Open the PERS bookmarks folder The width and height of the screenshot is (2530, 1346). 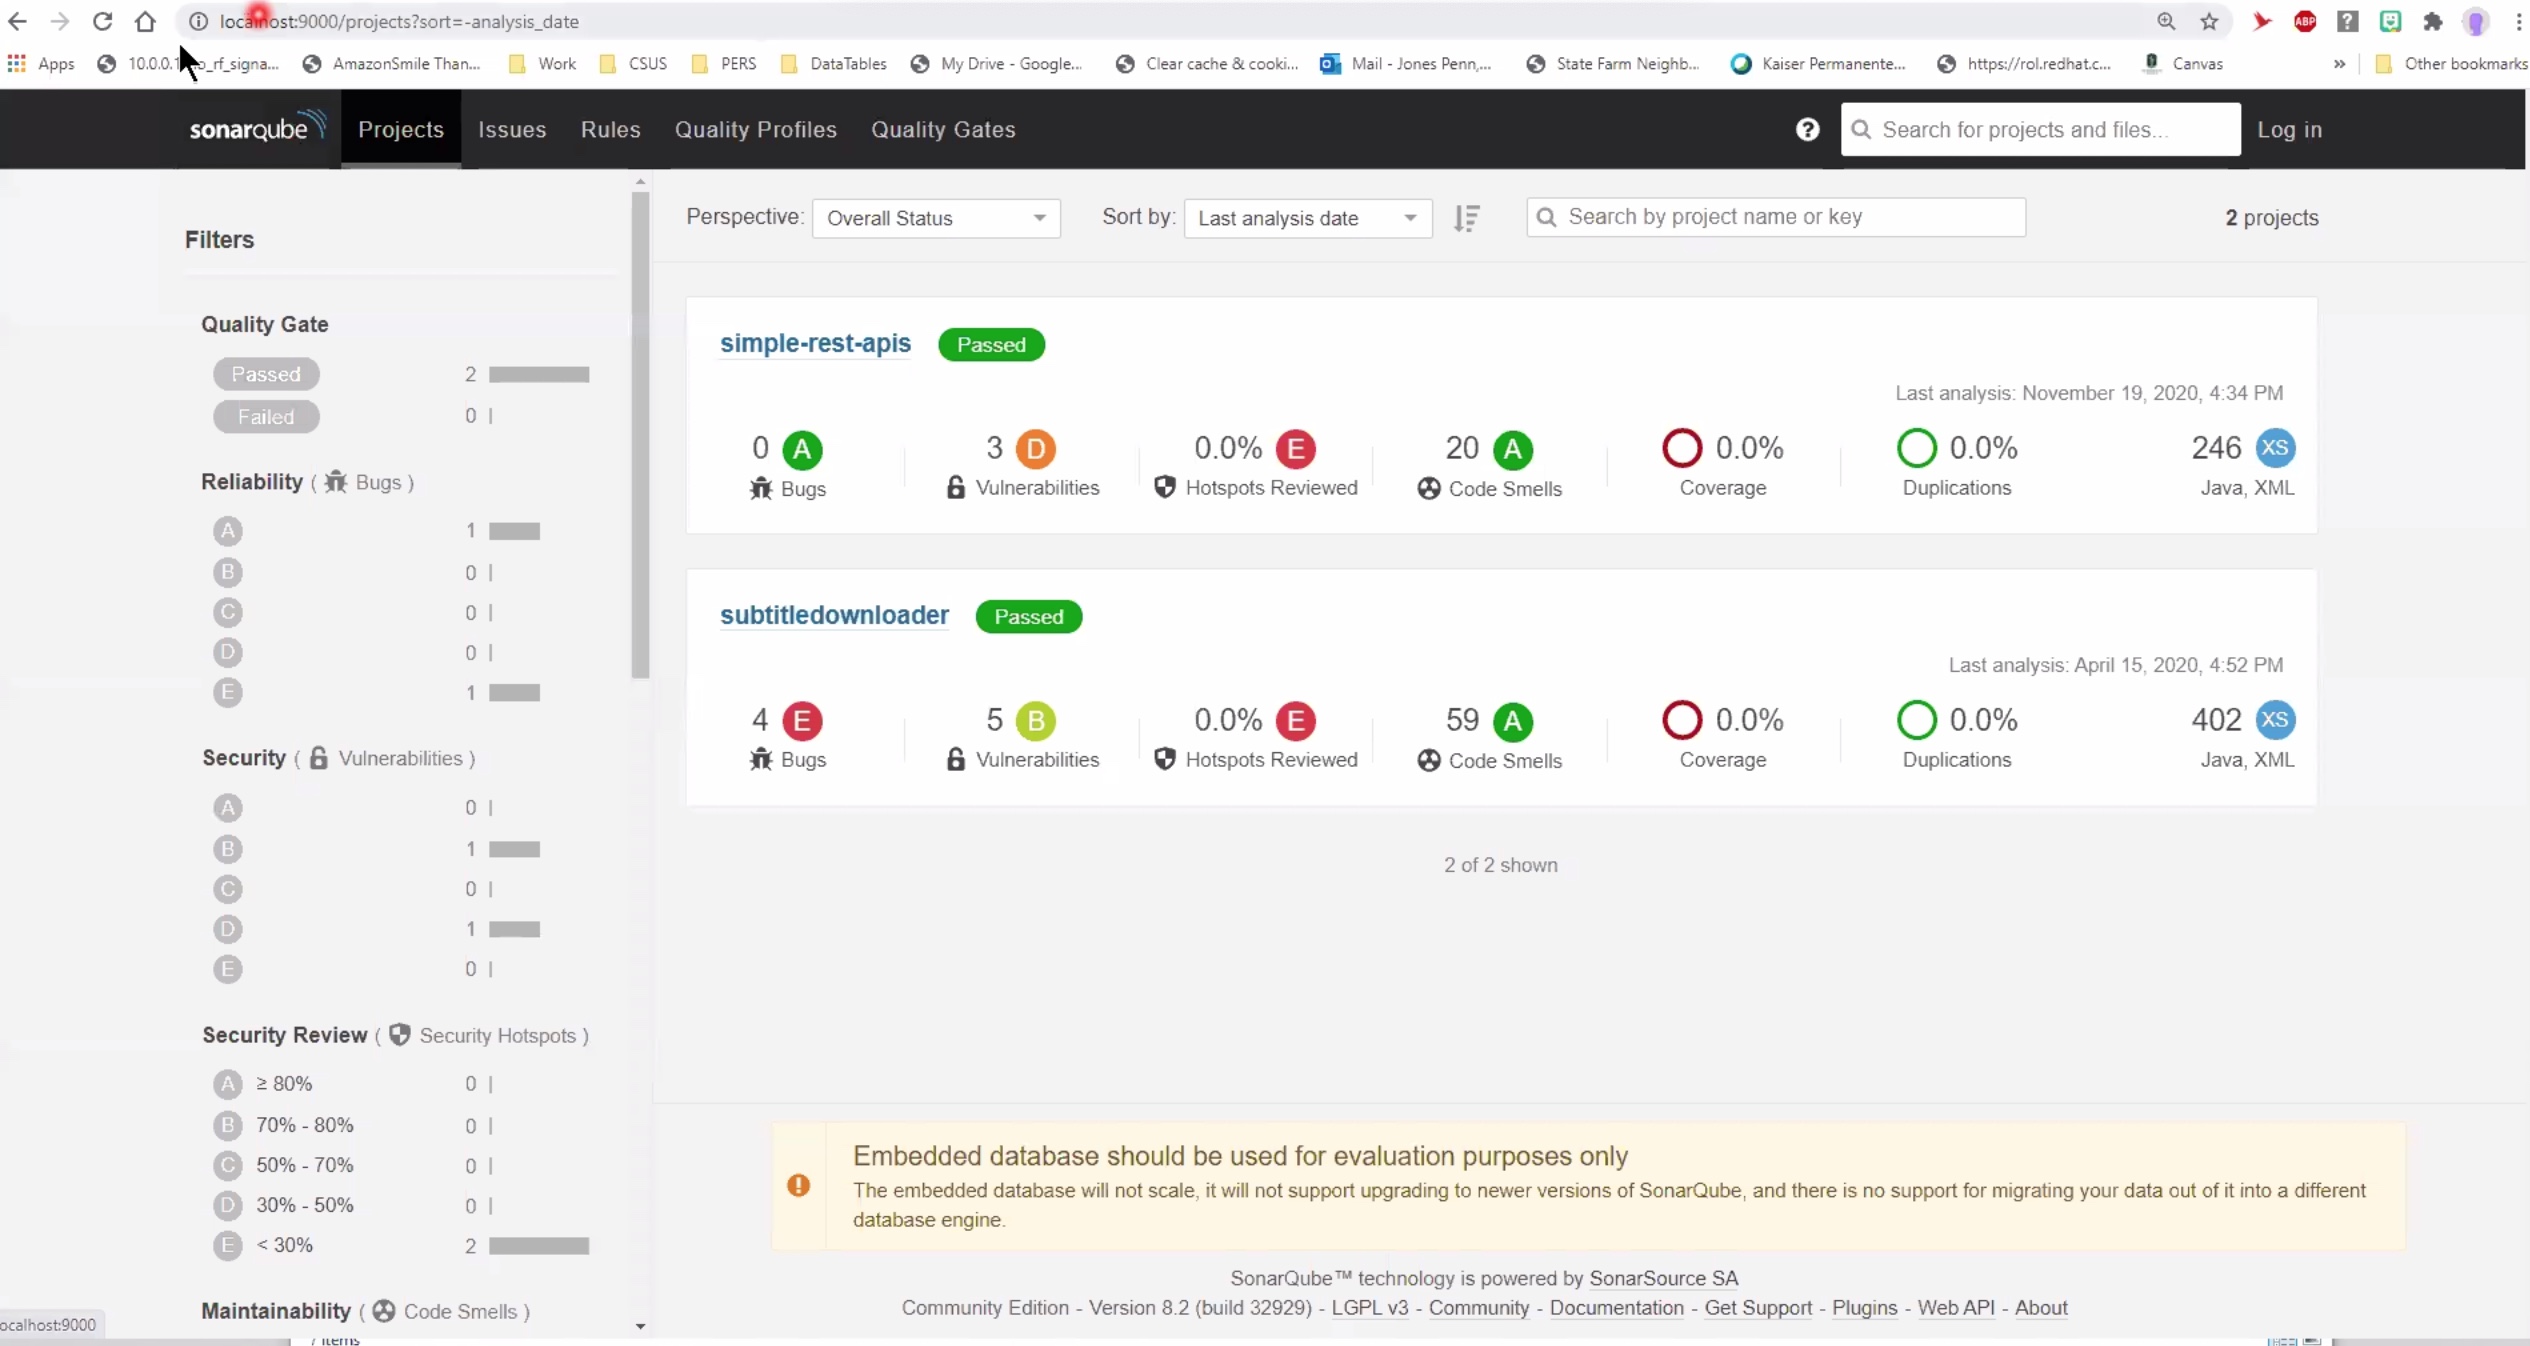coord(724,63)
